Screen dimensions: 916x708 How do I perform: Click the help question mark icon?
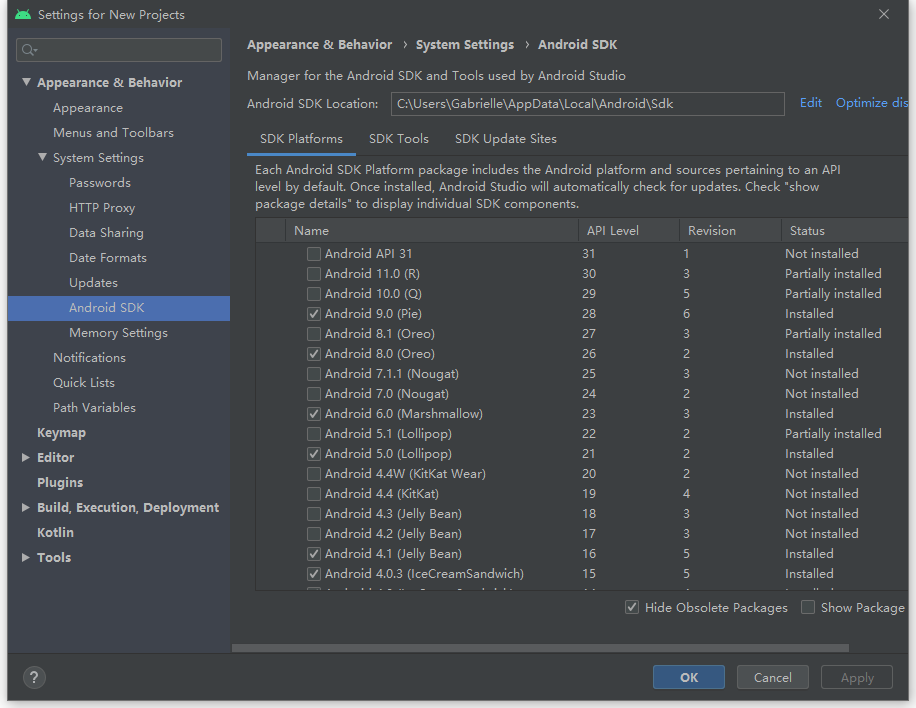point(34,677)
